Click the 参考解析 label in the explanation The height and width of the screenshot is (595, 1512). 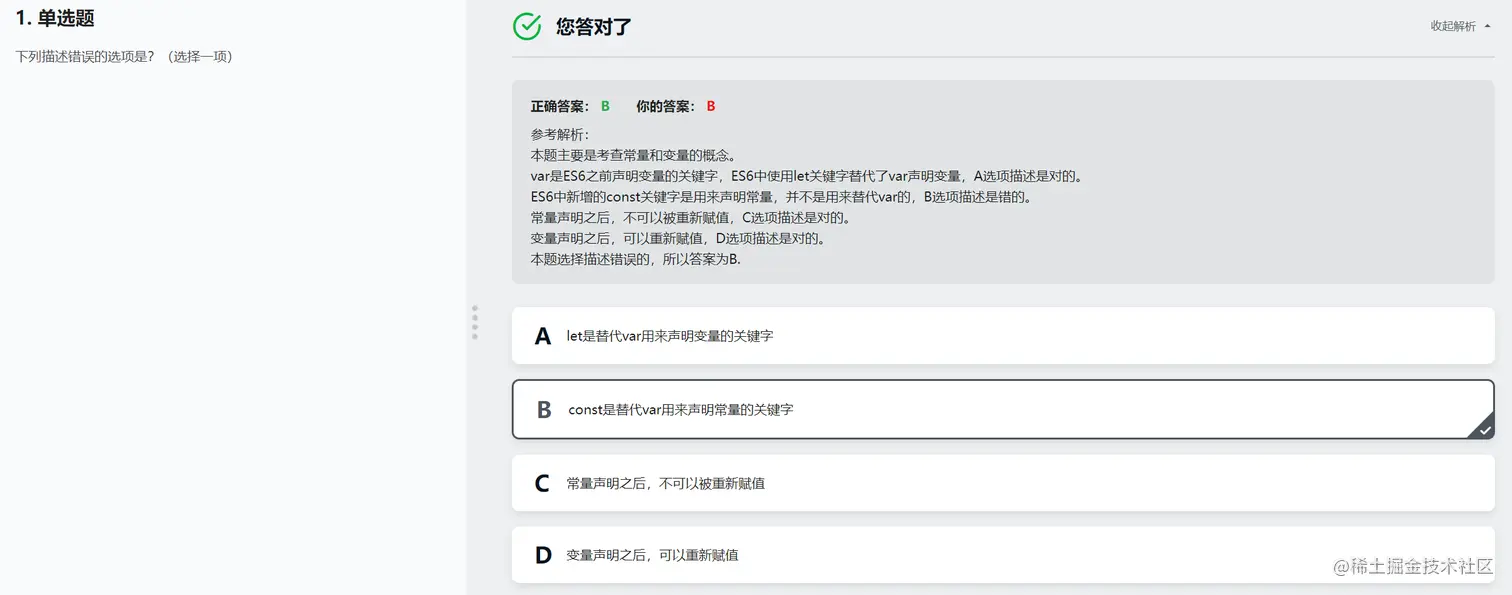(560, 134)
